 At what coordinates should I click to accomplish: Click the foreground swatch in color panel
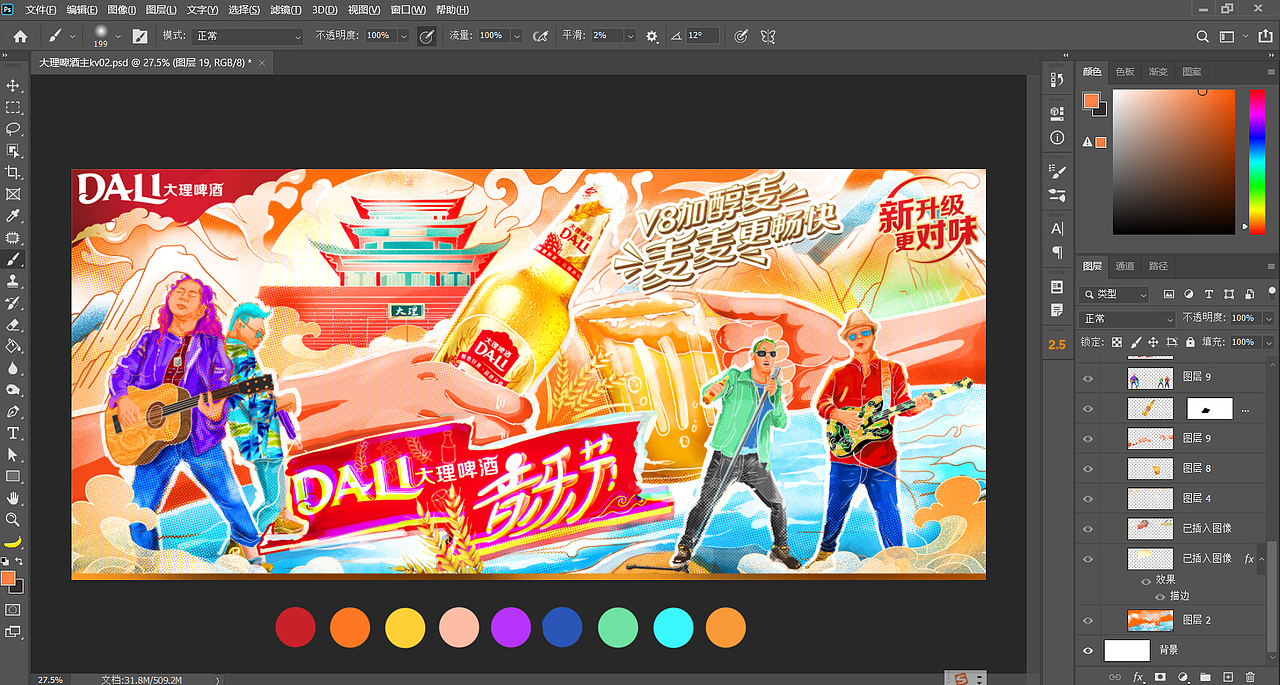point(1091,101)
